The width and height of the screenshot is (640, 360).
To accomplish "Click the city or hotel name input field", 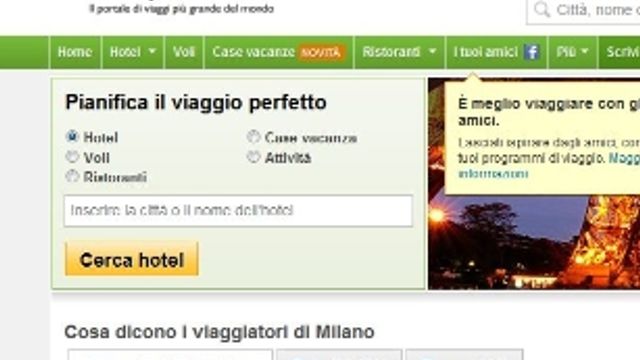I will (238, 211).
